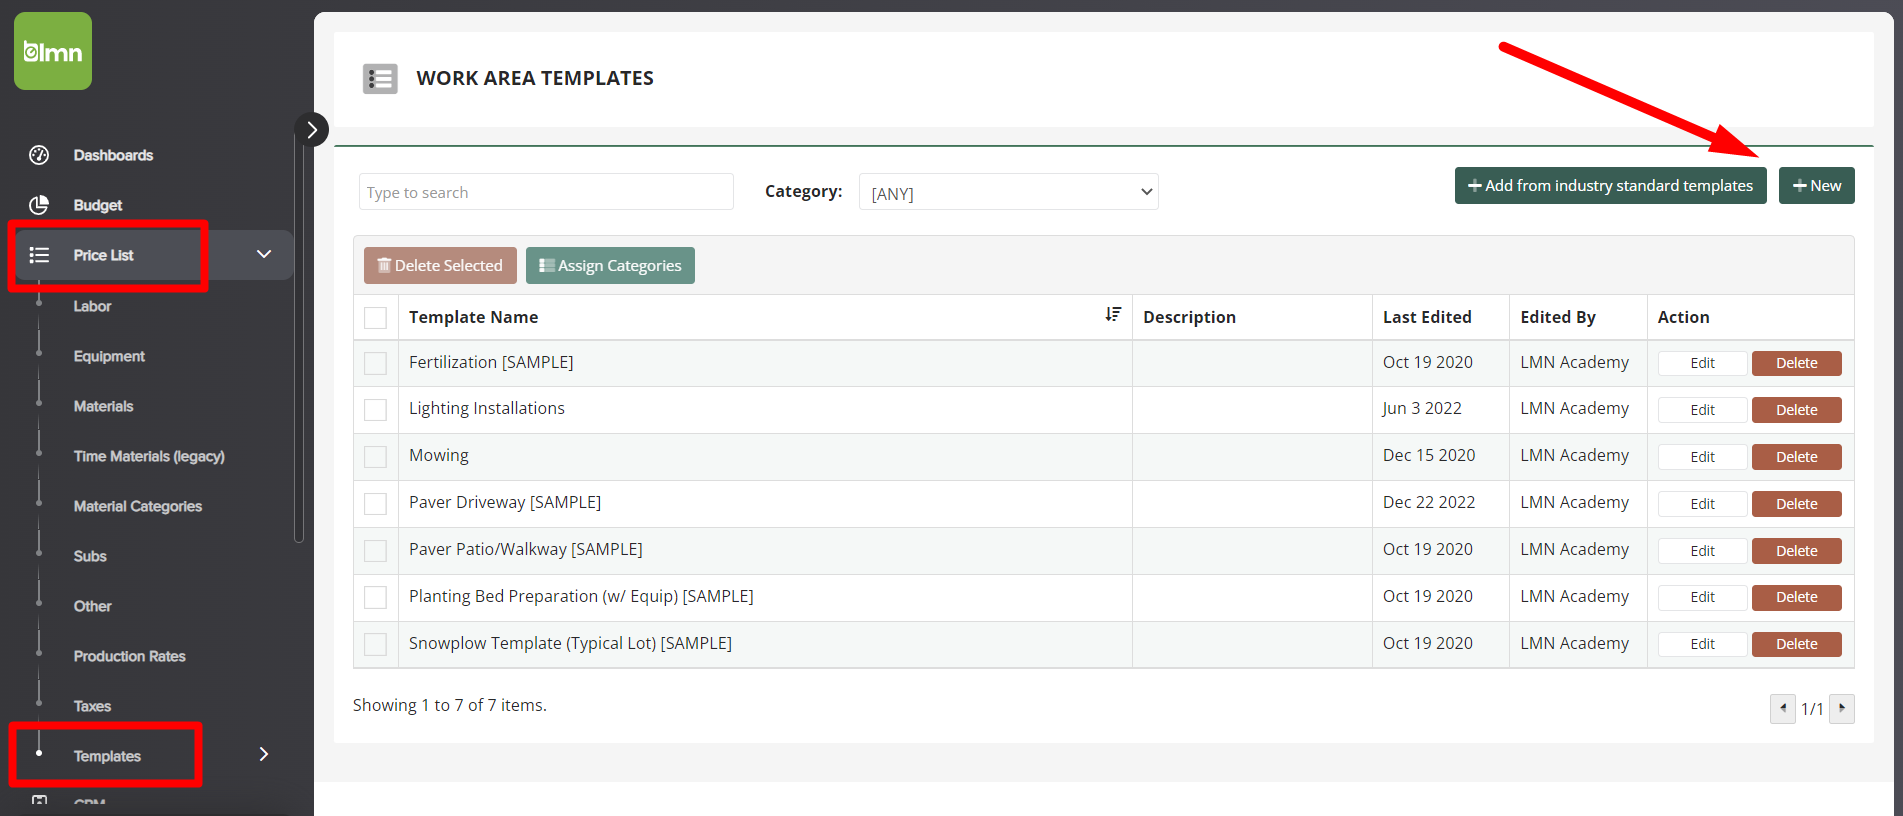Delete the Fertilization [SAMPLE] template

pos(1796,363)
